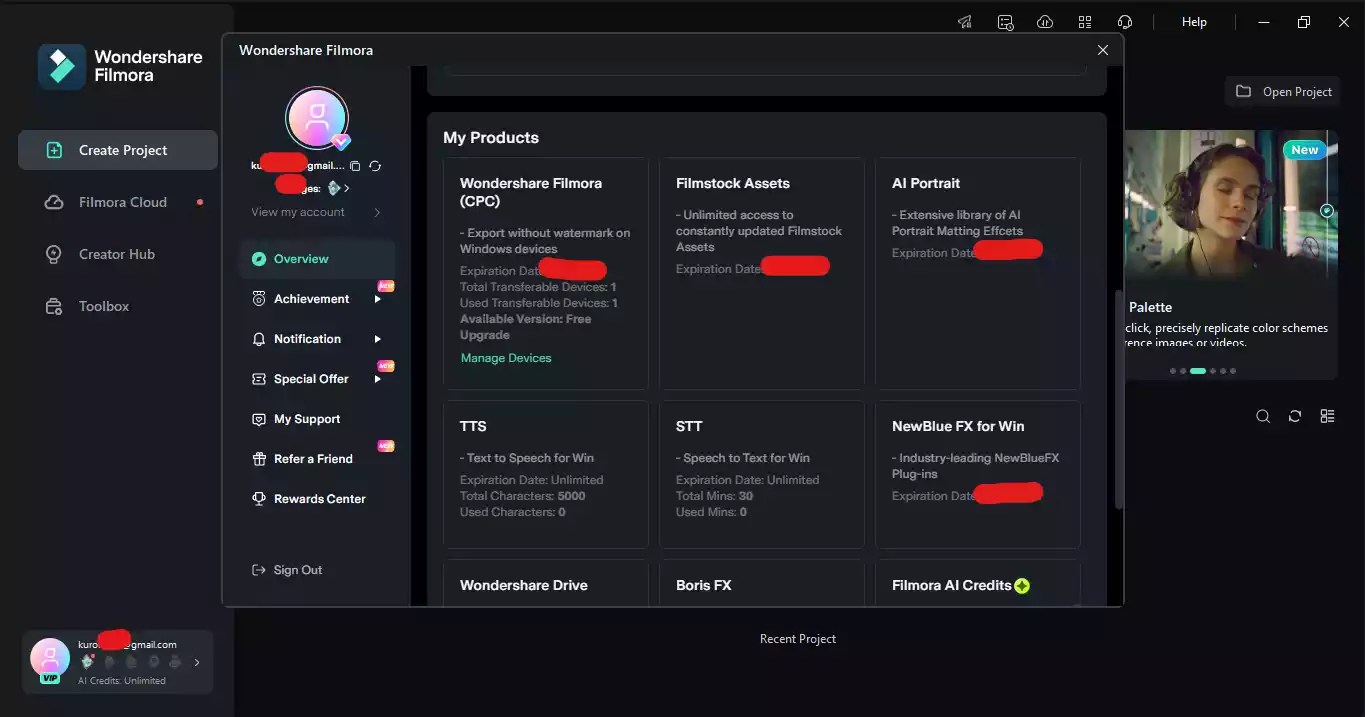
Task: Select Create Project in the left sidebar
Action: tap(118, 150)
